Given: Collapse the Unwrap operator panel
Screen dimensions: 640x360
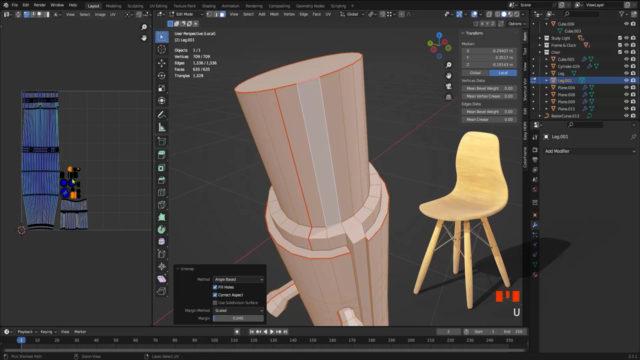Looking at the screenshot, I should [185, 269].
